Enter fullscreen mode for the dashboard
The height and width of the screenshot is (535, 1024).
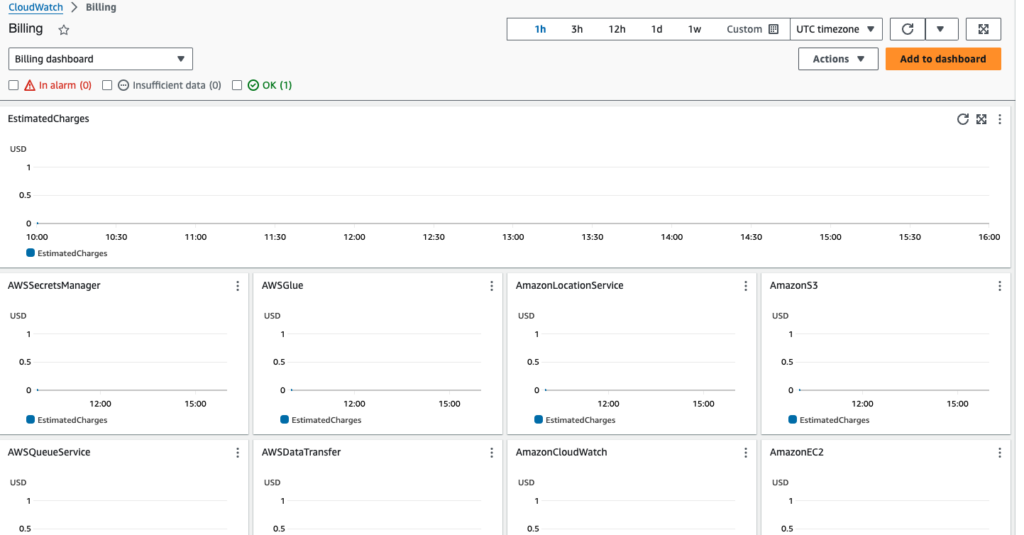(x=983, y=29)
